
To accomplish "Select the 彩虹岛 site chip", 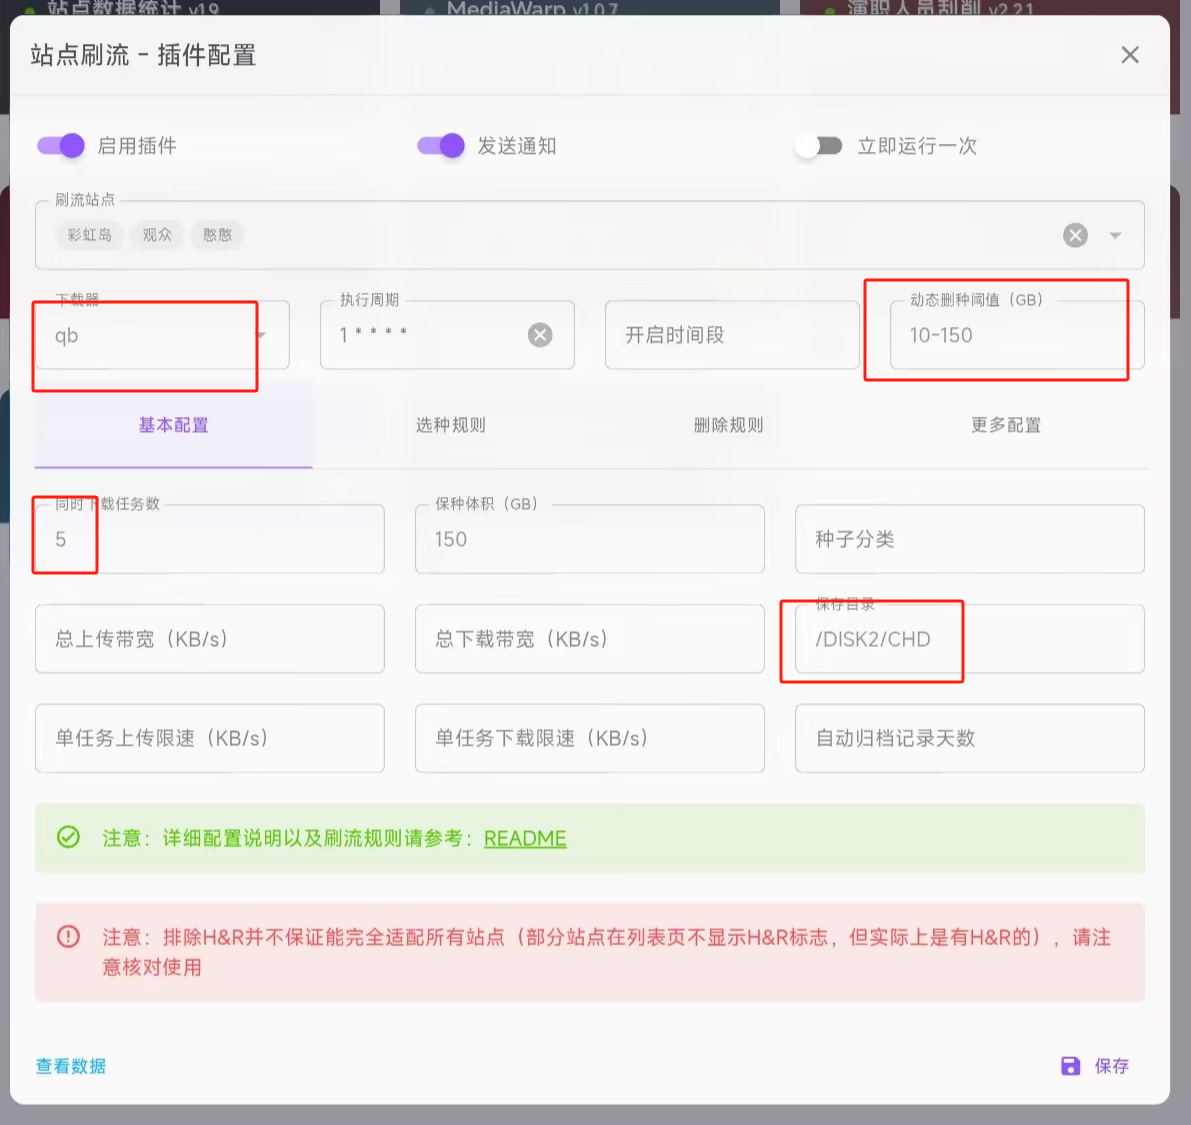I will (x=89, y=235).
